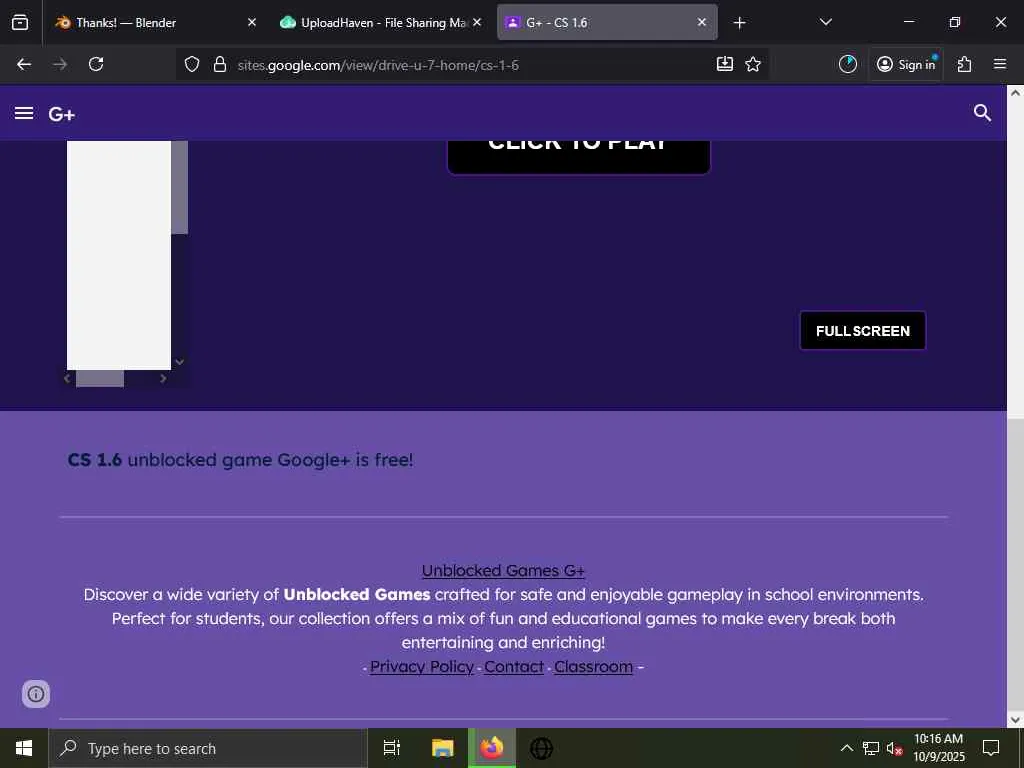Open tracking protection shield icon

(x=191, y=64)
